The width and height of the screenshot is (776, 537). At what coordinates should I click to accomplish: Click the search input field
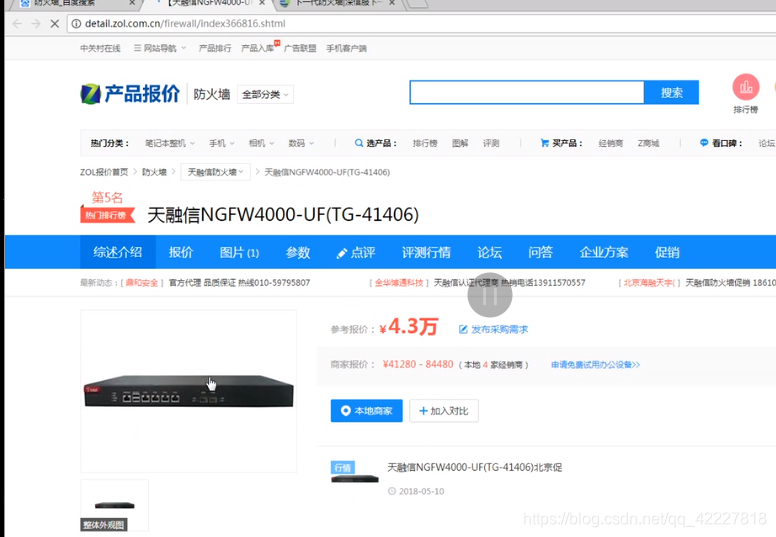527,93
